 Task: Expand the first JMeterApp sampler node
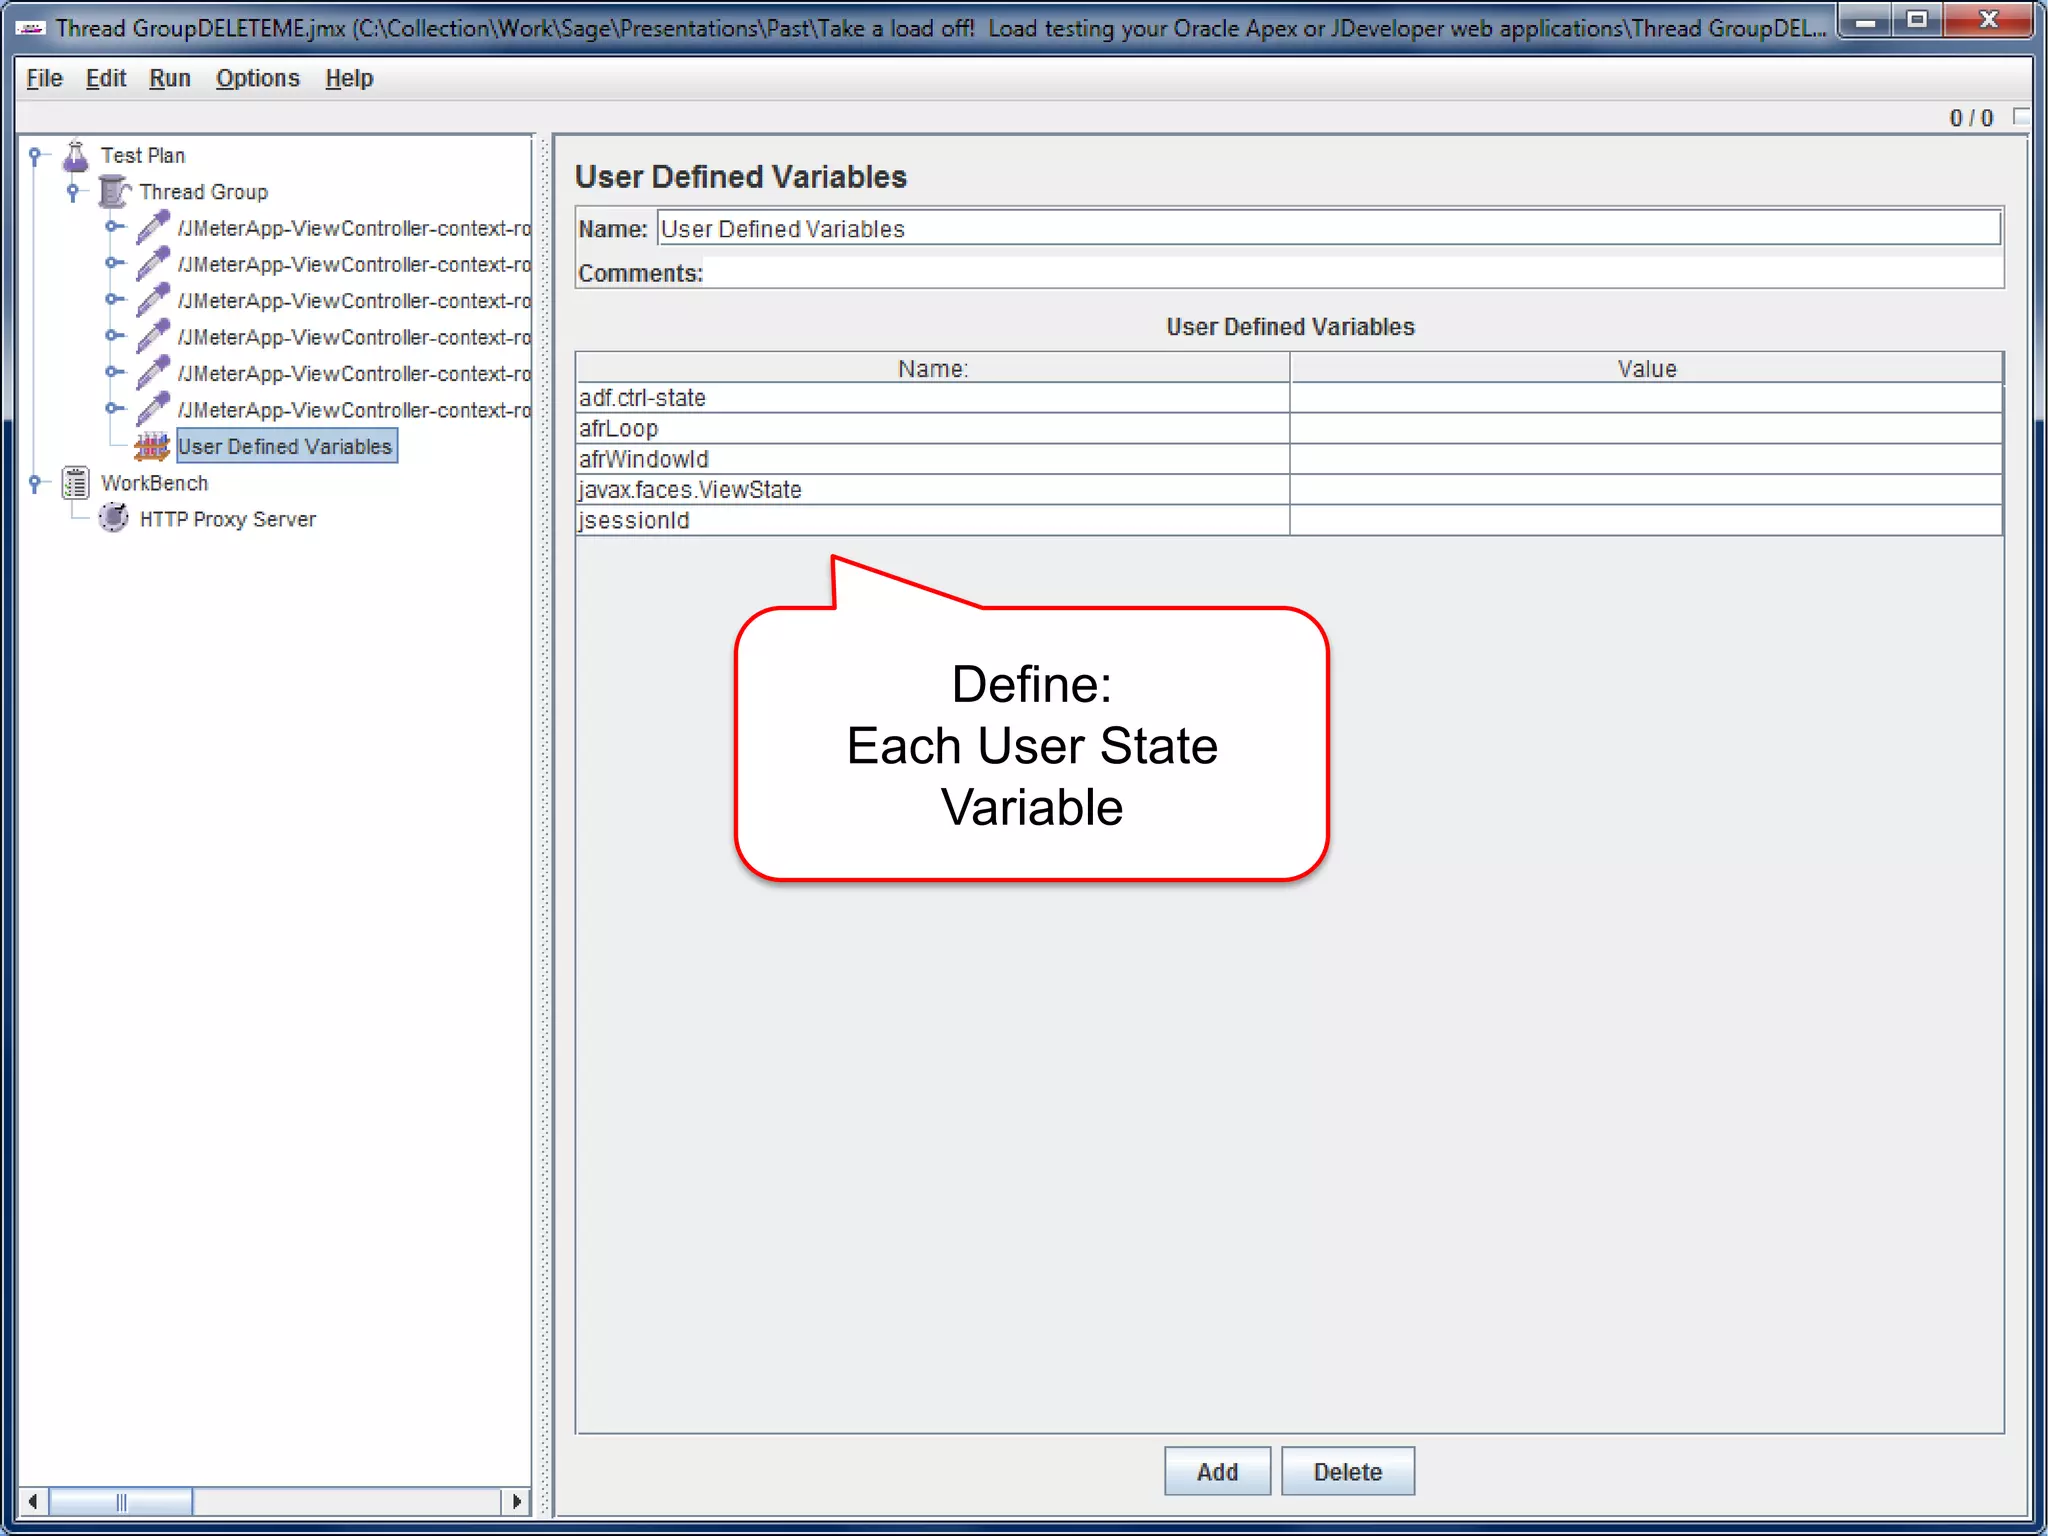[x=113, y=227]
